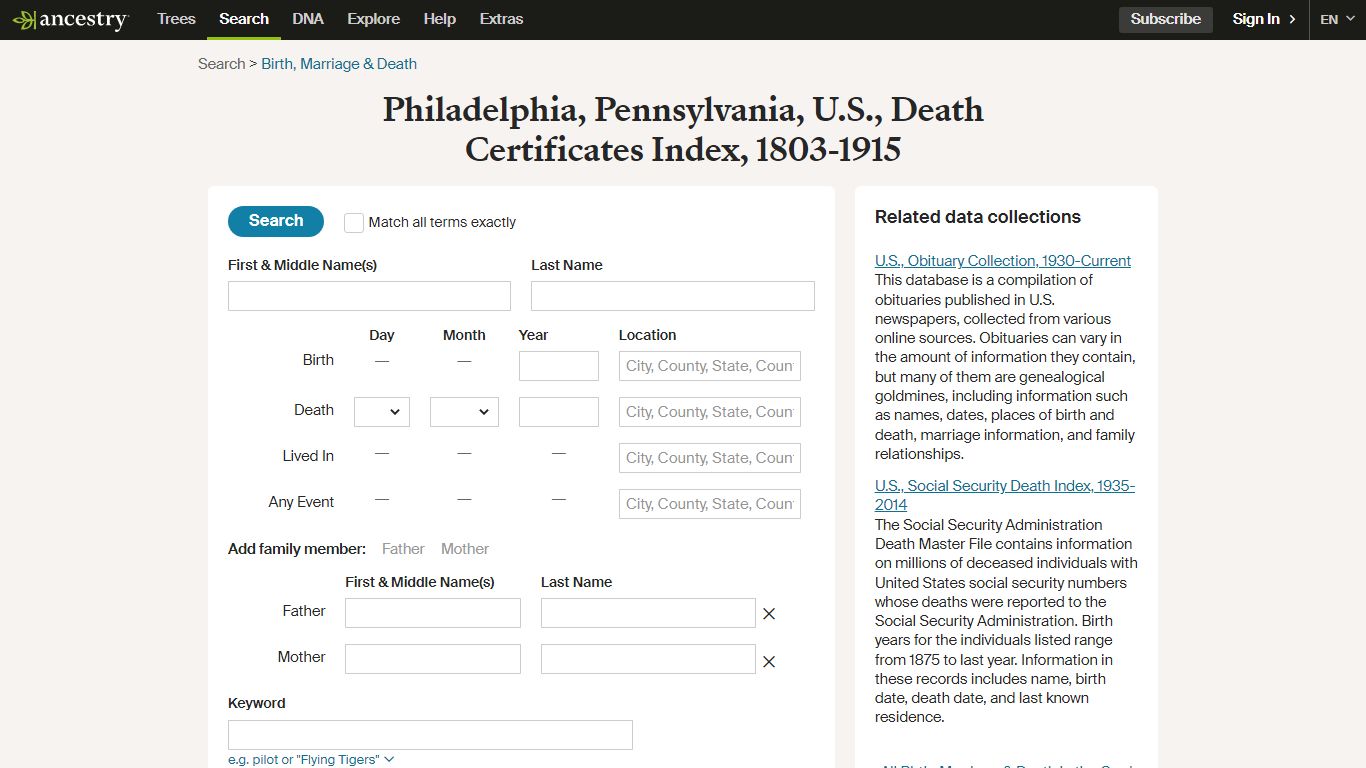
Task: Remove the Father row with X icon
Action: 769,614
